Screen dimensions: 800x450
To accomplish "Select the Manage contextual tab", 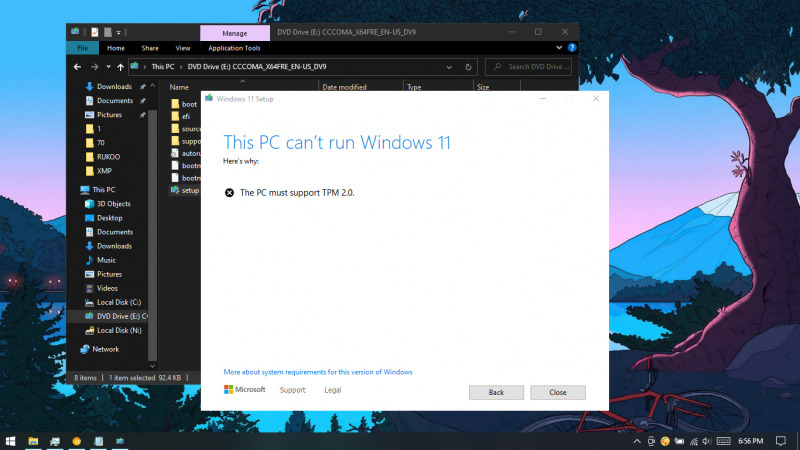I will (235, 33).
